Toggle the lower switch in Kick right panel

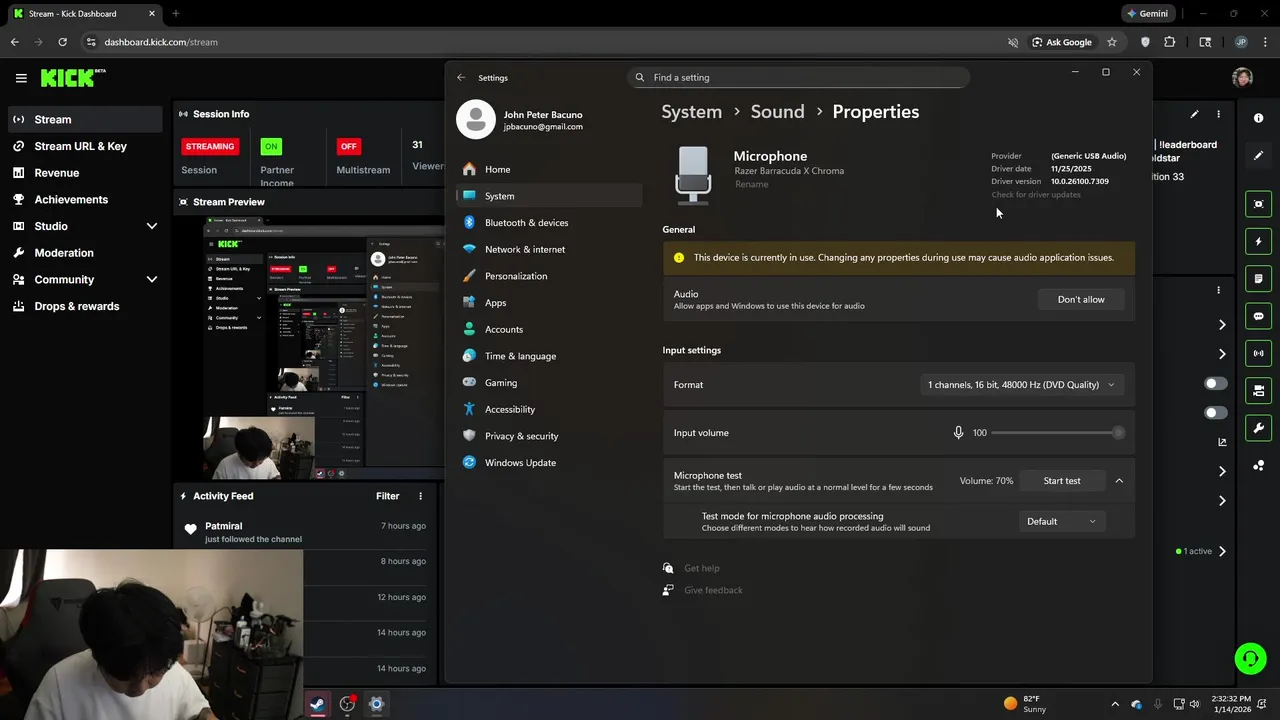point(1216,413)
